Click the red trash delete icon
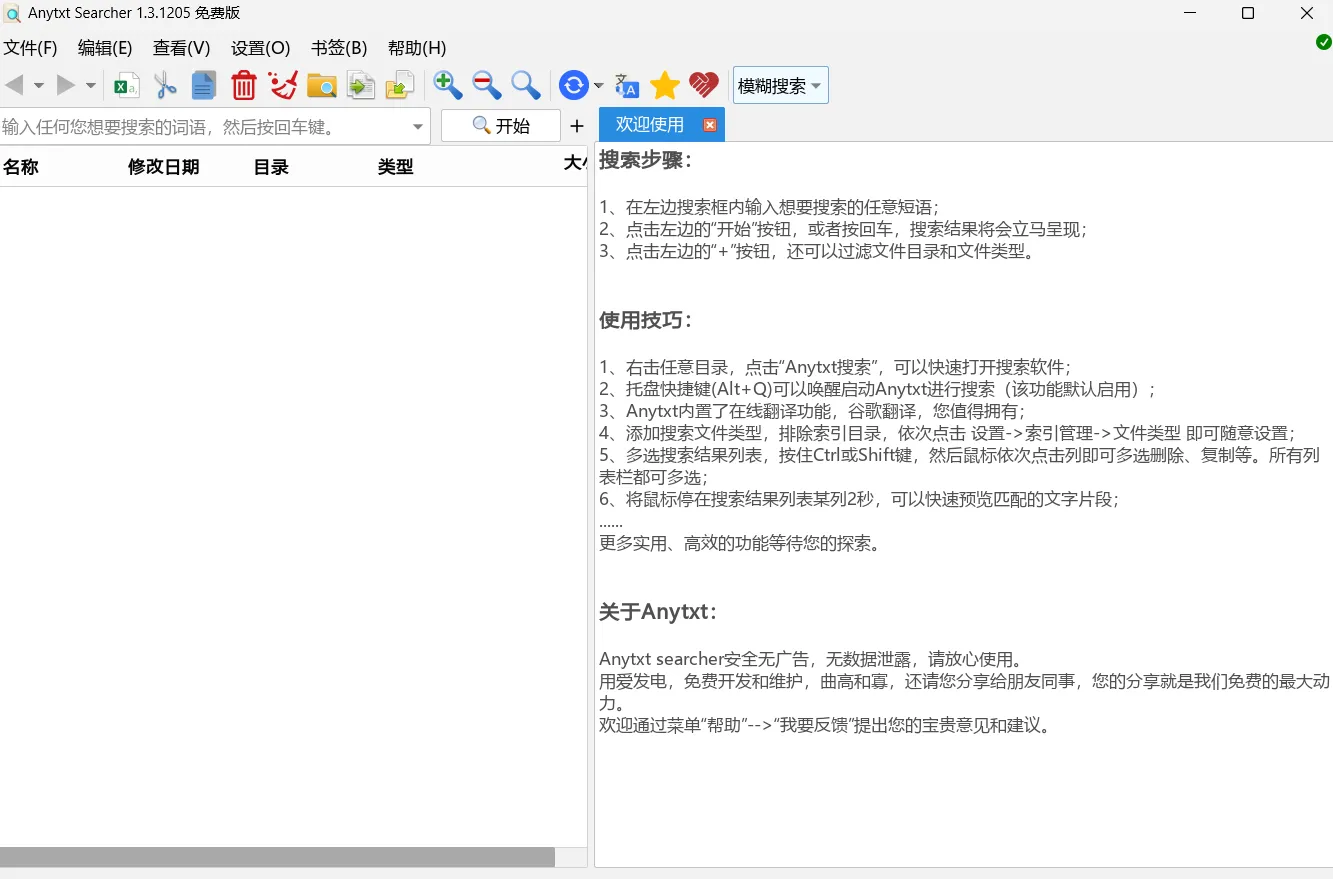This screenshot has width=1333, height=879. tap(243, 85)
